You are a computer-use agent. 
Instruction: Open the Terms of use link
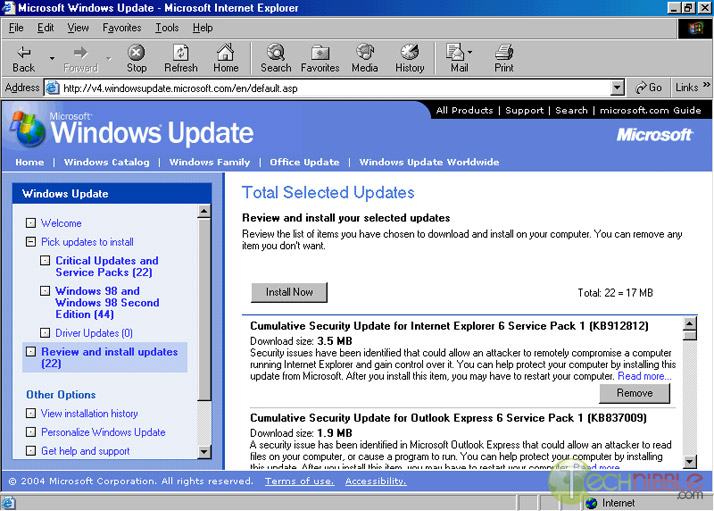tap(300, 481)
